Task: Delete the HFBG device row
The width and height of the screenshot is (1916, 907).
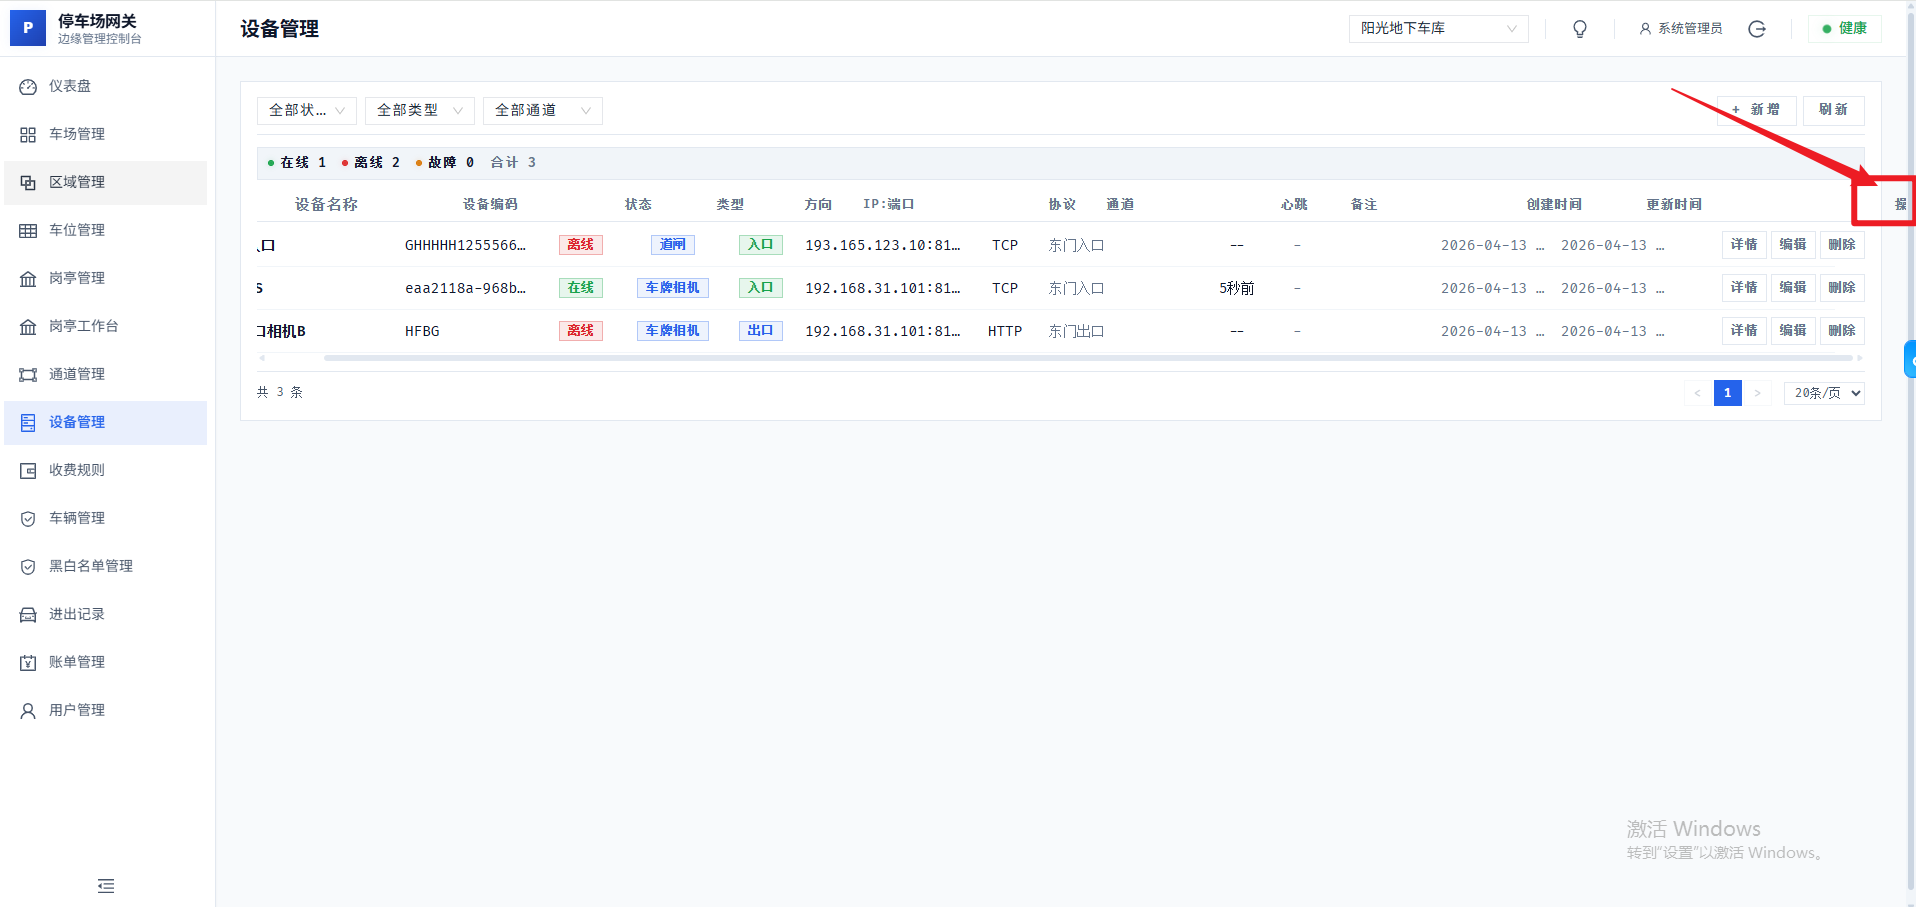Action: click(x=1841, y=331)
